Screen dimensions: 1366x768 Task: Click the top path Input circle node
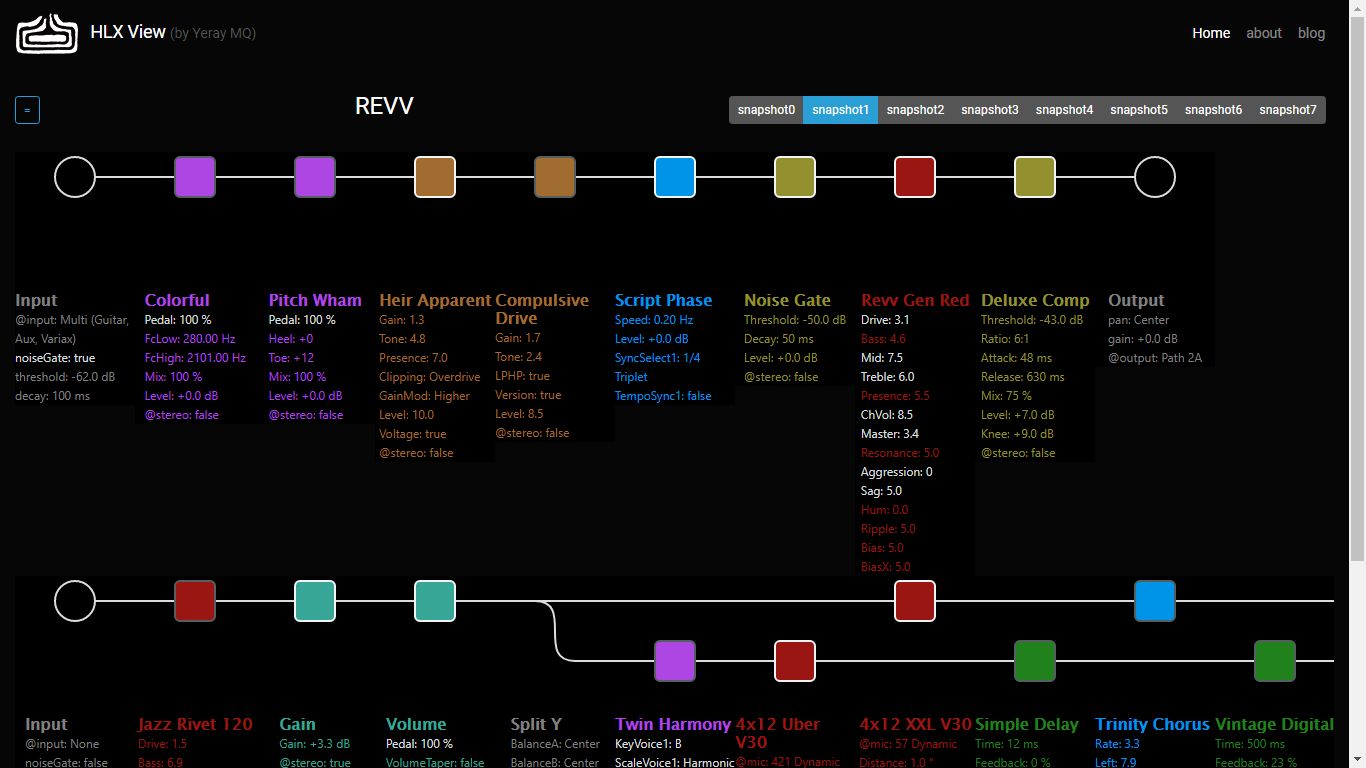coord(75,177)
